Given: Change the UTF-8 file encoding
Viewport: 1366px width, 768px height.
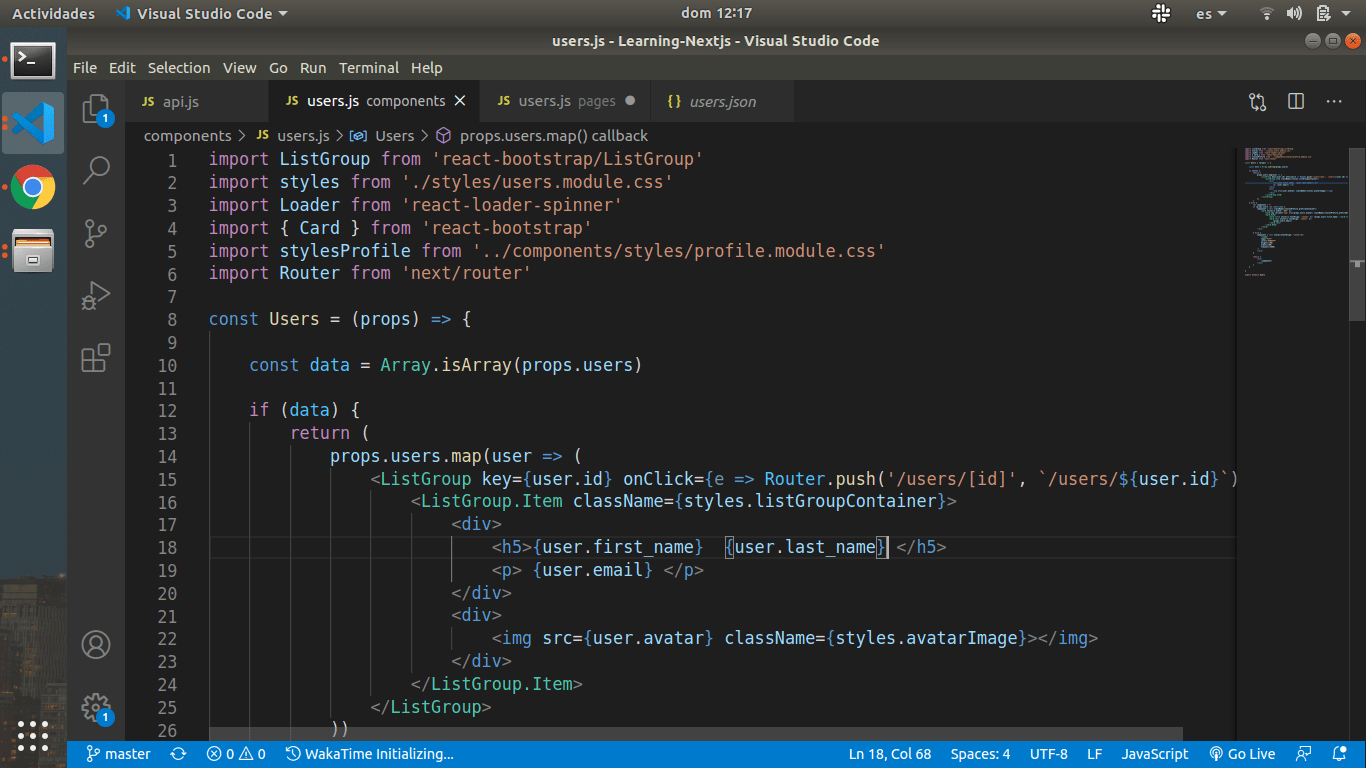Looking at the screenshot, I should pos(1048,755).
